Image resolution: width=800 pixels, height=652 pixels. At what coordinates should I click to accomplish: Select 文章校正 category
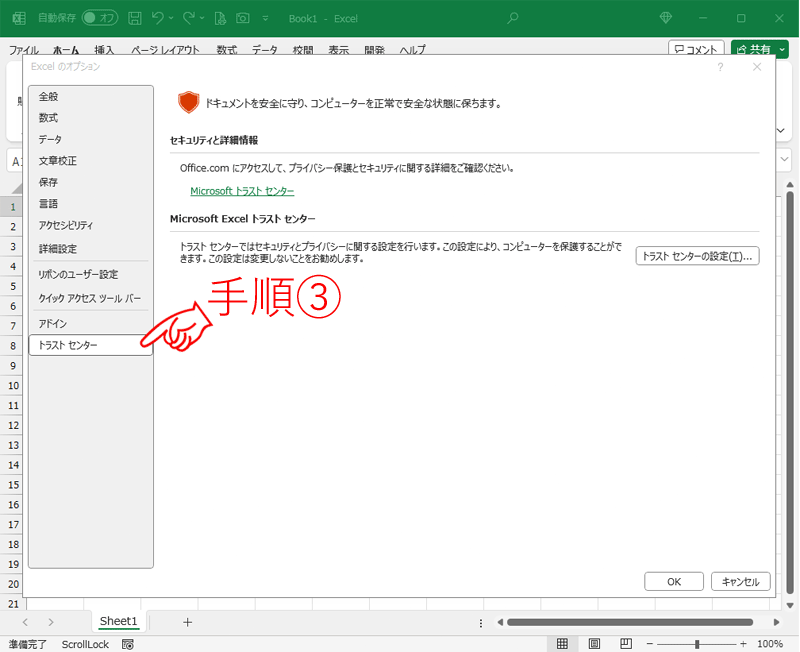coord(91,161)
